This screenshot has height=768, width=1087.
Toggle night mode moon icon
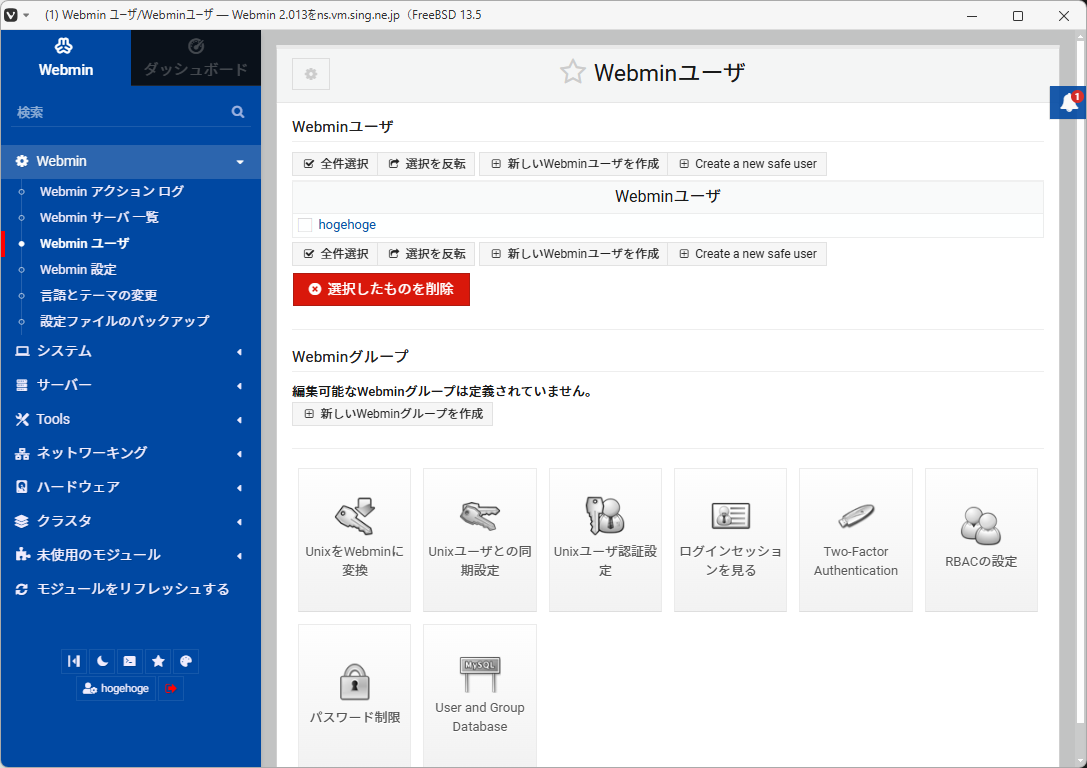(102, 661)
